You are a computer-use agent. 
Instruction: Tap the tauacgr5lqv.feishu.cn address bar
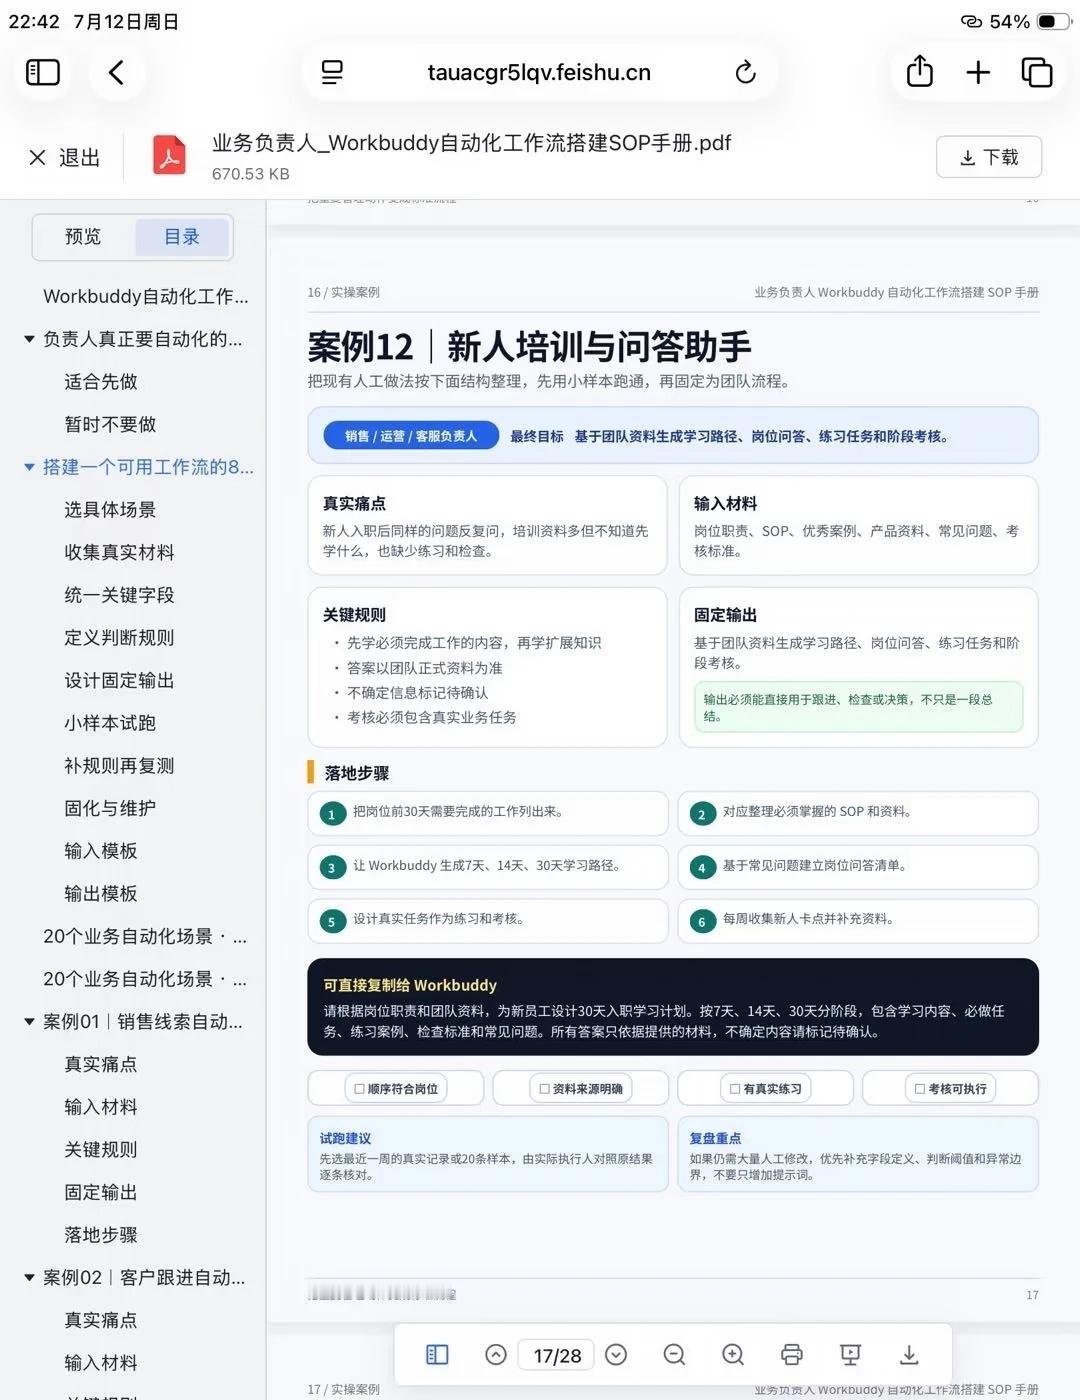click(539, 72)
